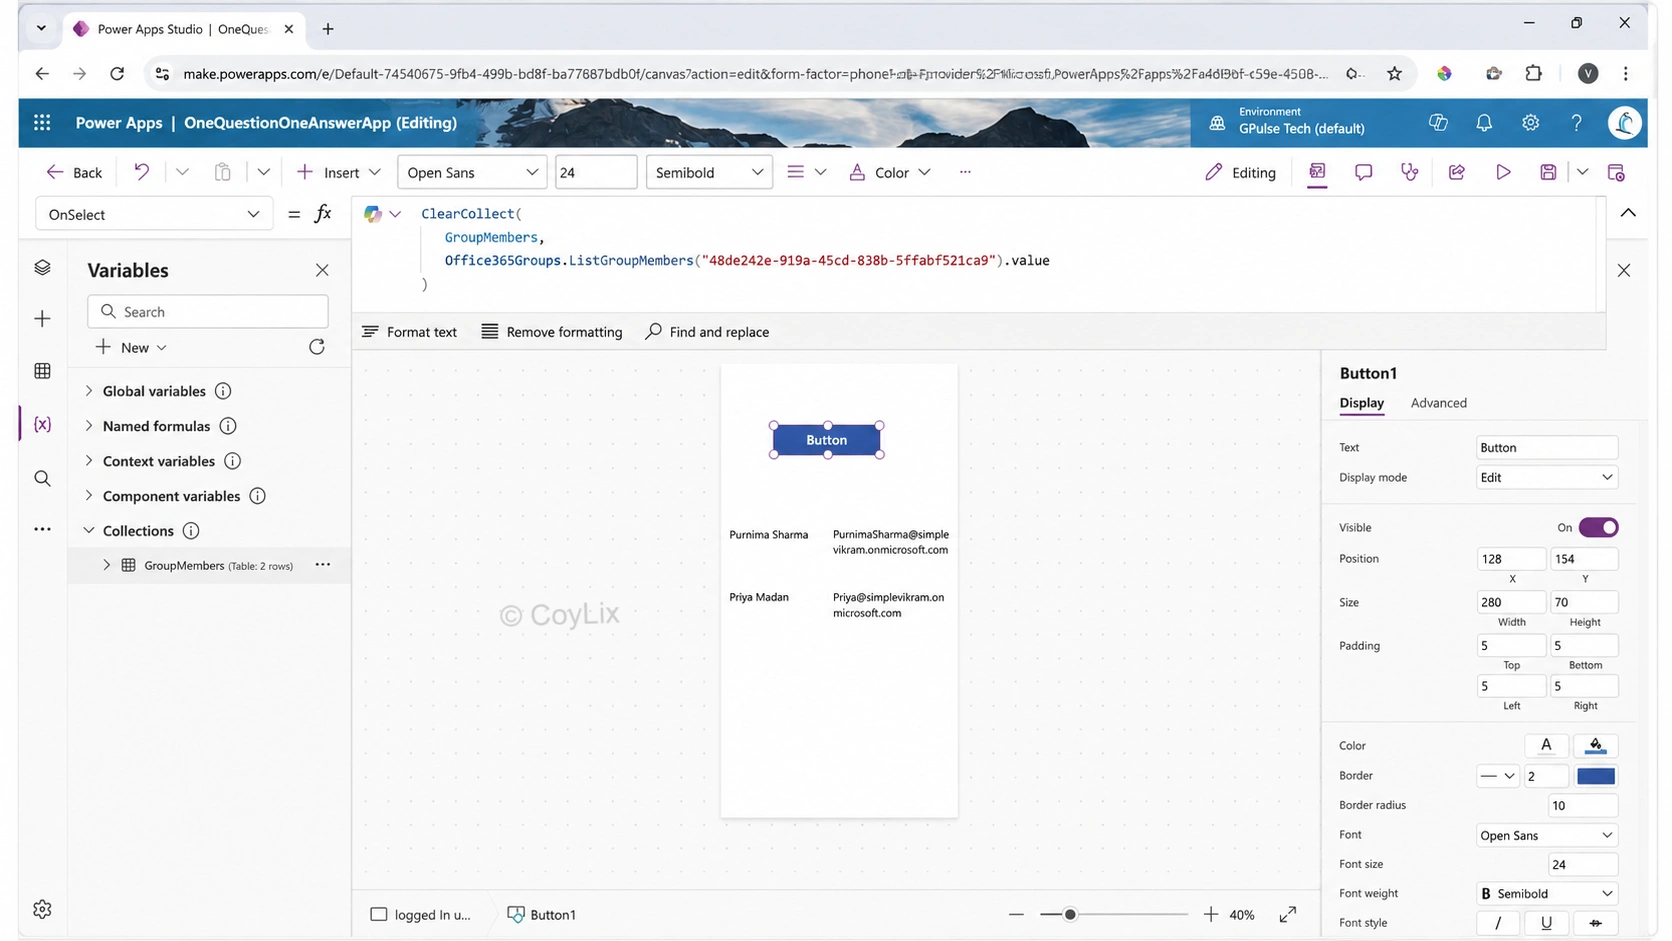The image size is (1672, 941).
Task: Open the Data table icon in sidebar
Action: [x=42, y=371]
